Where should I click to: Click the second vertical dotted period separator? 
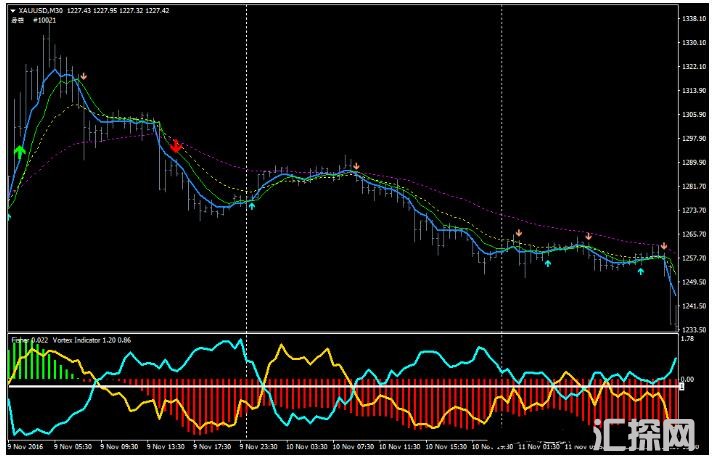[501, 150]
